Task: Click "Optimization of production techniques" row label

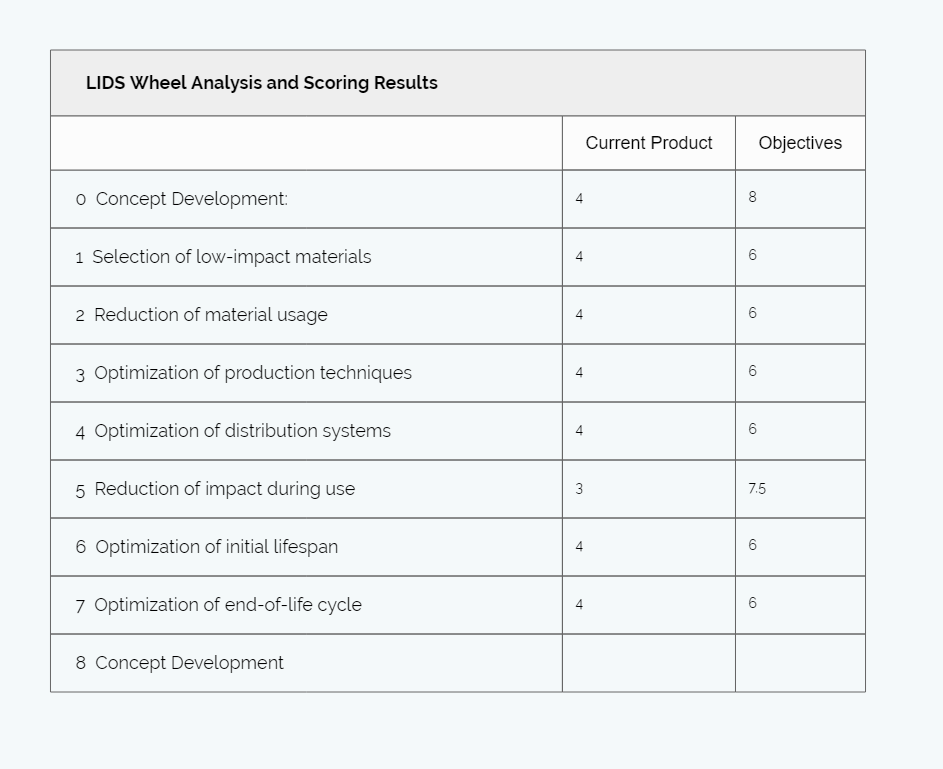Action: 252,373
